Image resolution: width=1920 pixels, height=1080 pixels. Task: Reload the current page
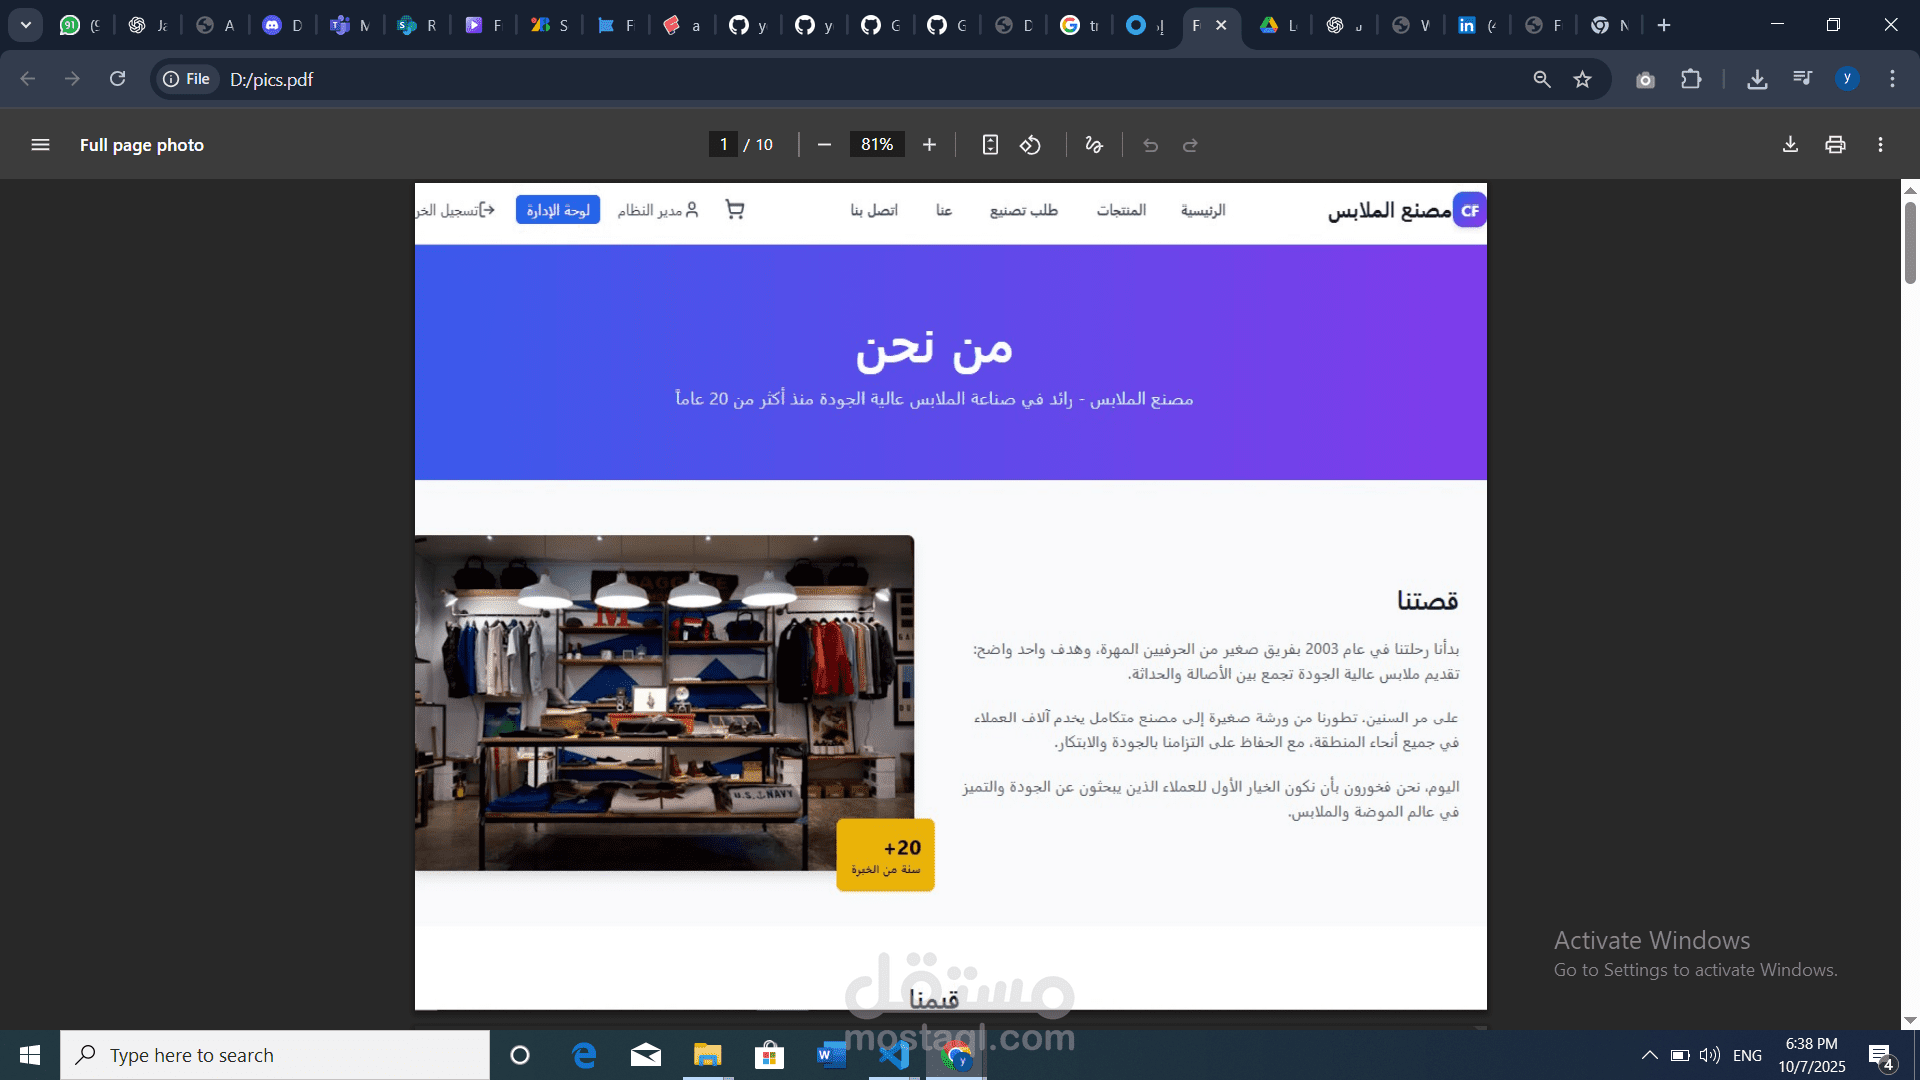click(x=118, y=79)
